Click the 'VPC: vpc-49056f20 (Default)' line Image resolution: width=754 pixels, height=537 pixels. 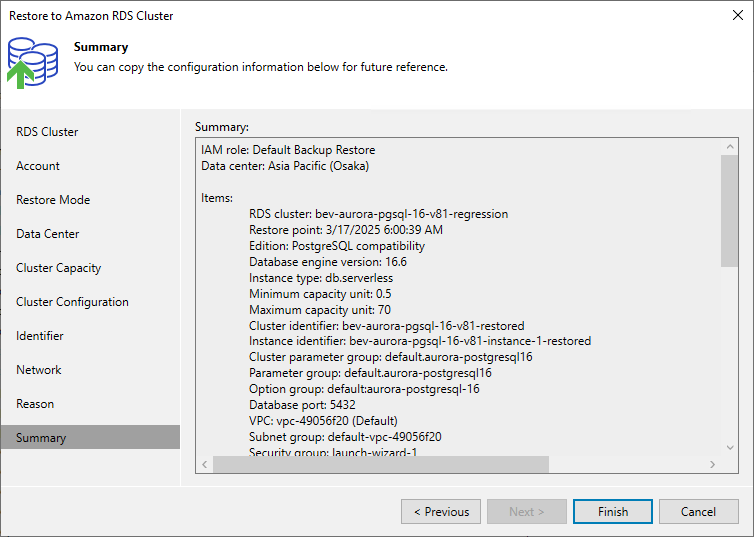pos(323,421)
